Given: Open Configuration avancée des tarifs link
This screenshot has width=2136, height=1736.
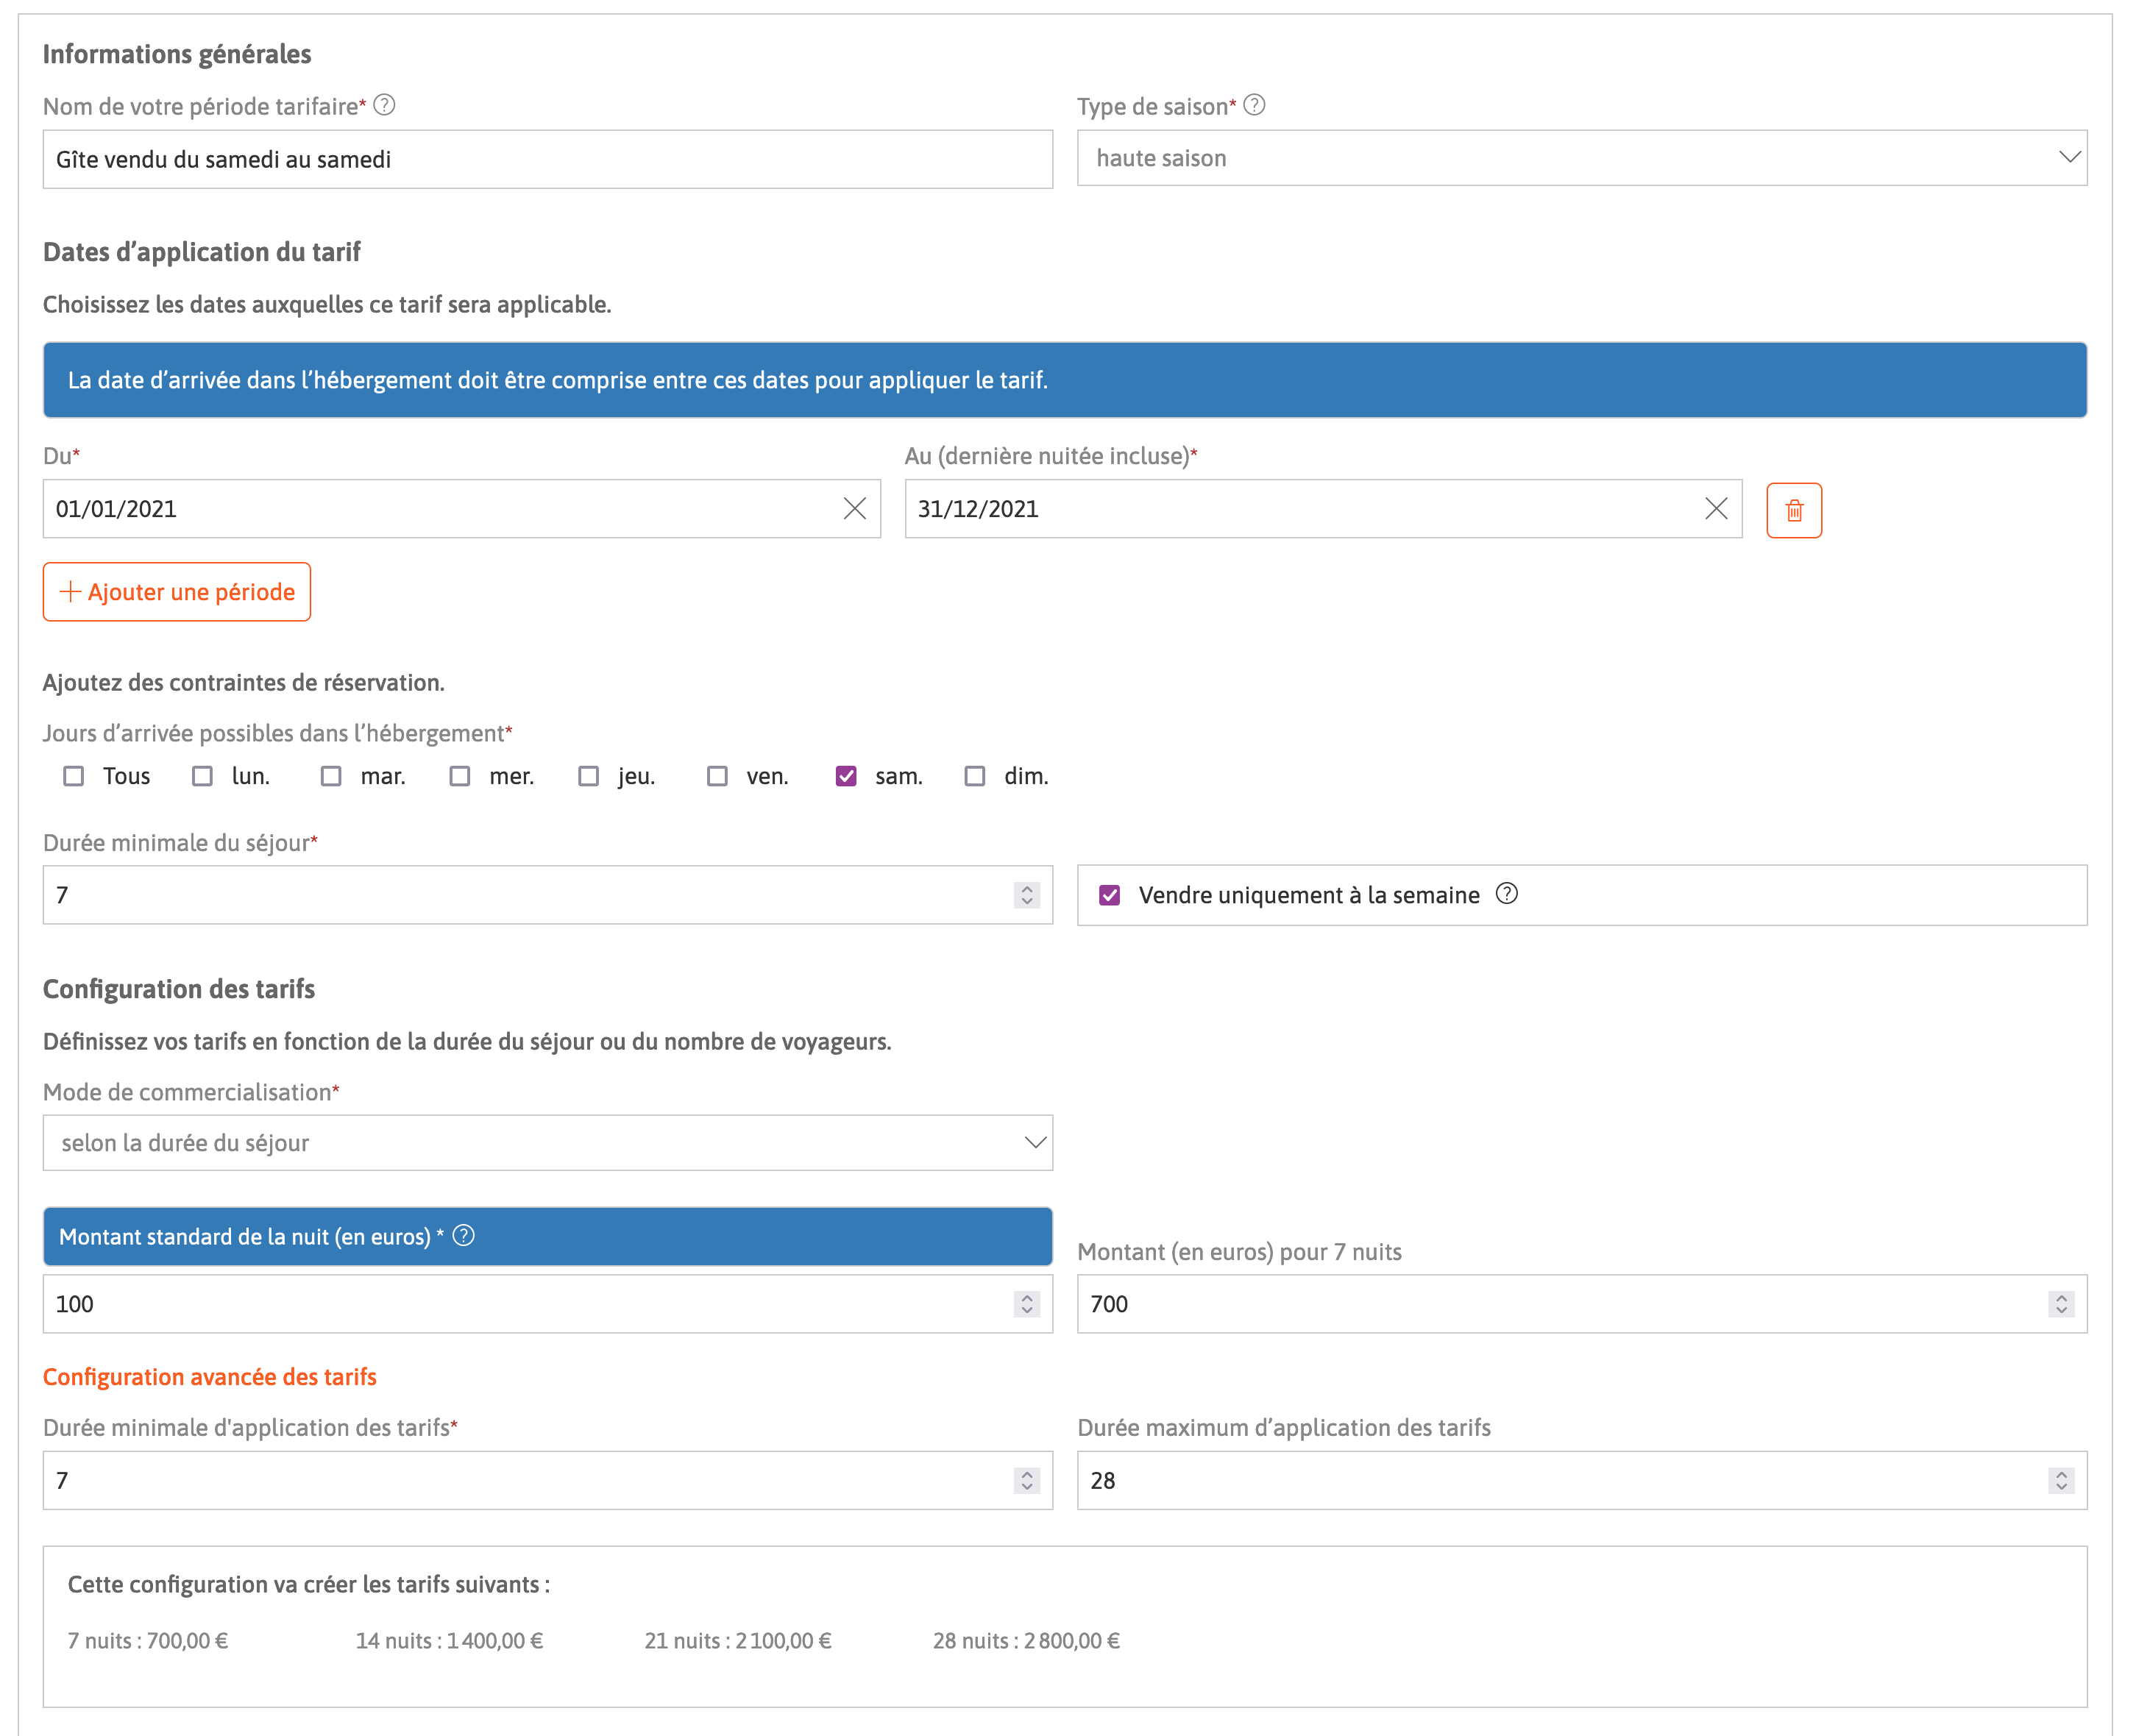Looking at the screenshot, I should [x=210, y=1377].
